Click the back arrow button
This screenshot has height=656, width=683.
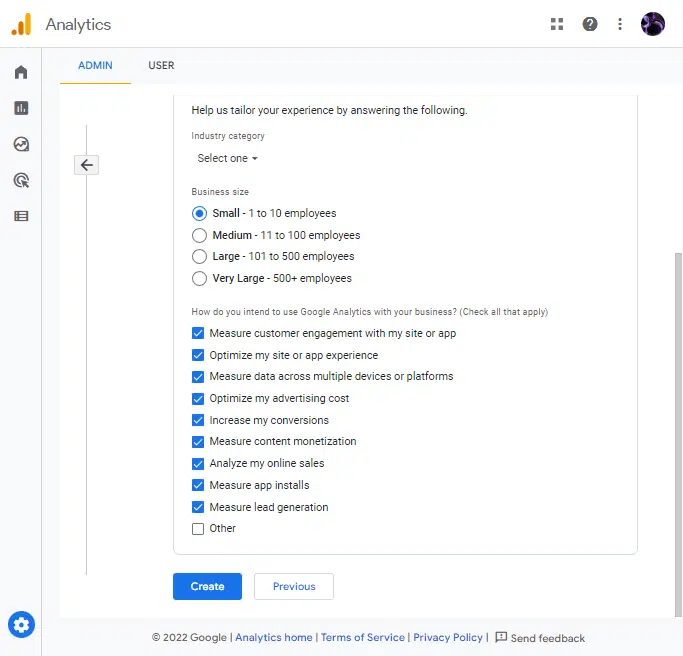pos(86,165)
